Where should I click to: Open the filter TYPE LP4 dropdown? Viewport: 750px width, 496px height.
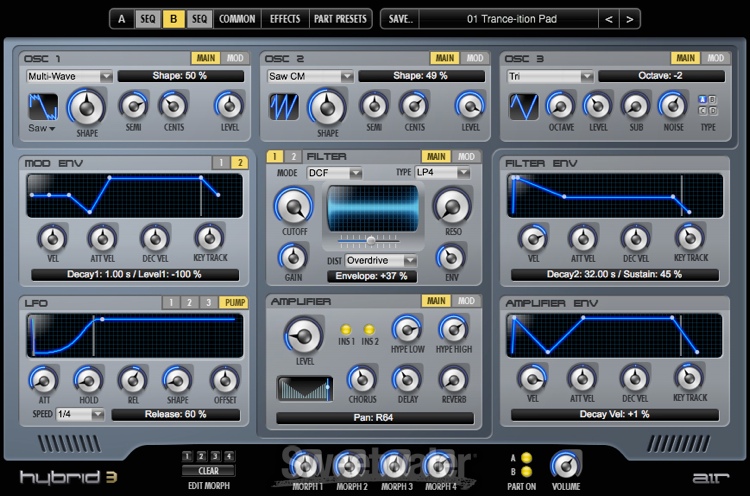point(442,173)
